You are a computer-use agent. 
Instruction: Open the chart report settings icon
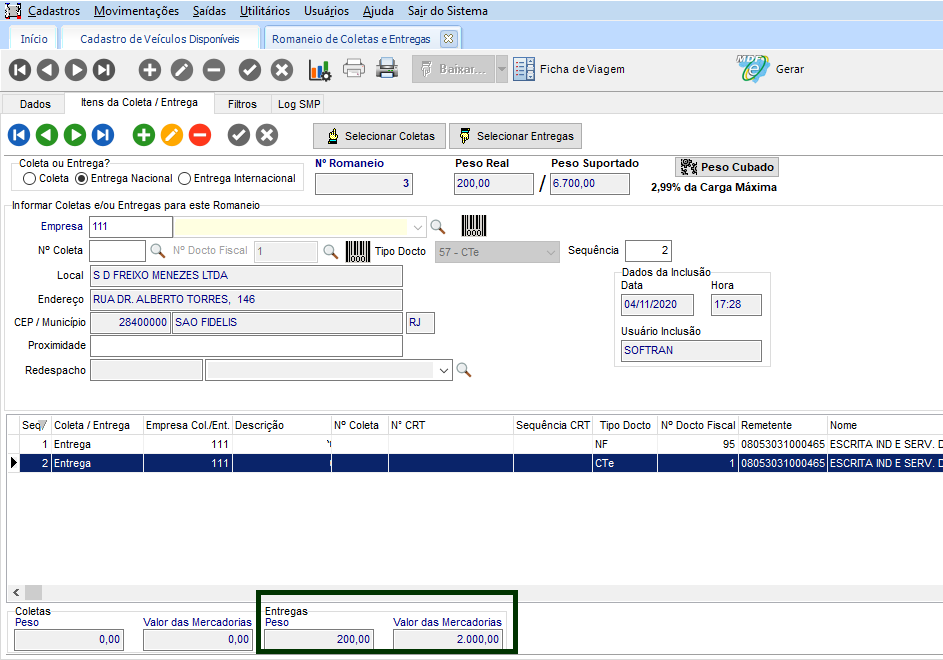tap(319, 70)
